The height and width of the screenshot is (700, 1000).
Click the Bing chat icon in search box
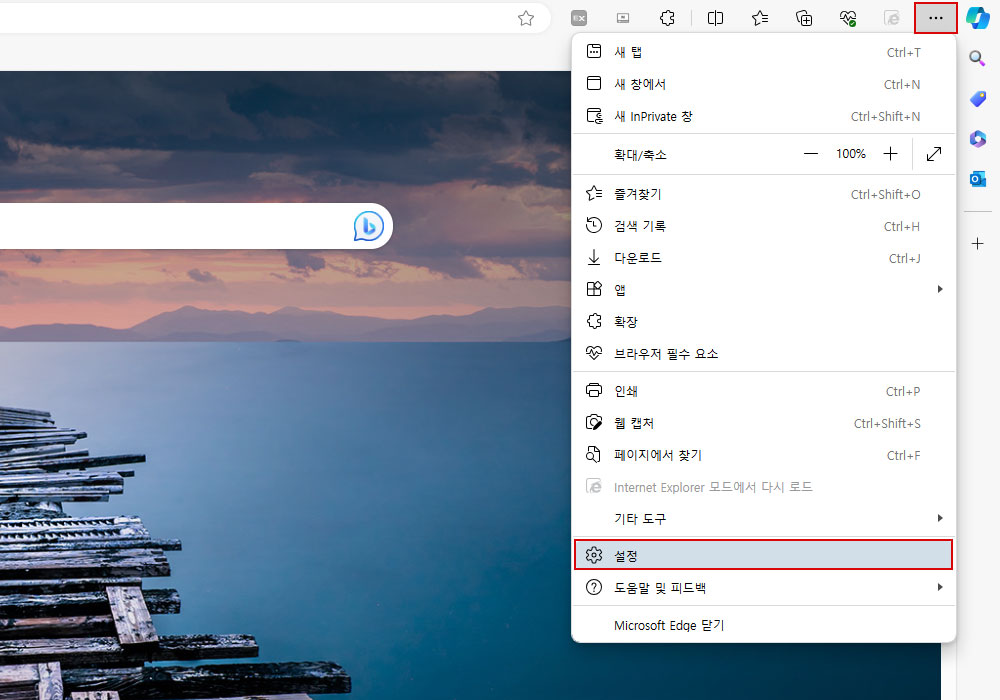[369, 226]
